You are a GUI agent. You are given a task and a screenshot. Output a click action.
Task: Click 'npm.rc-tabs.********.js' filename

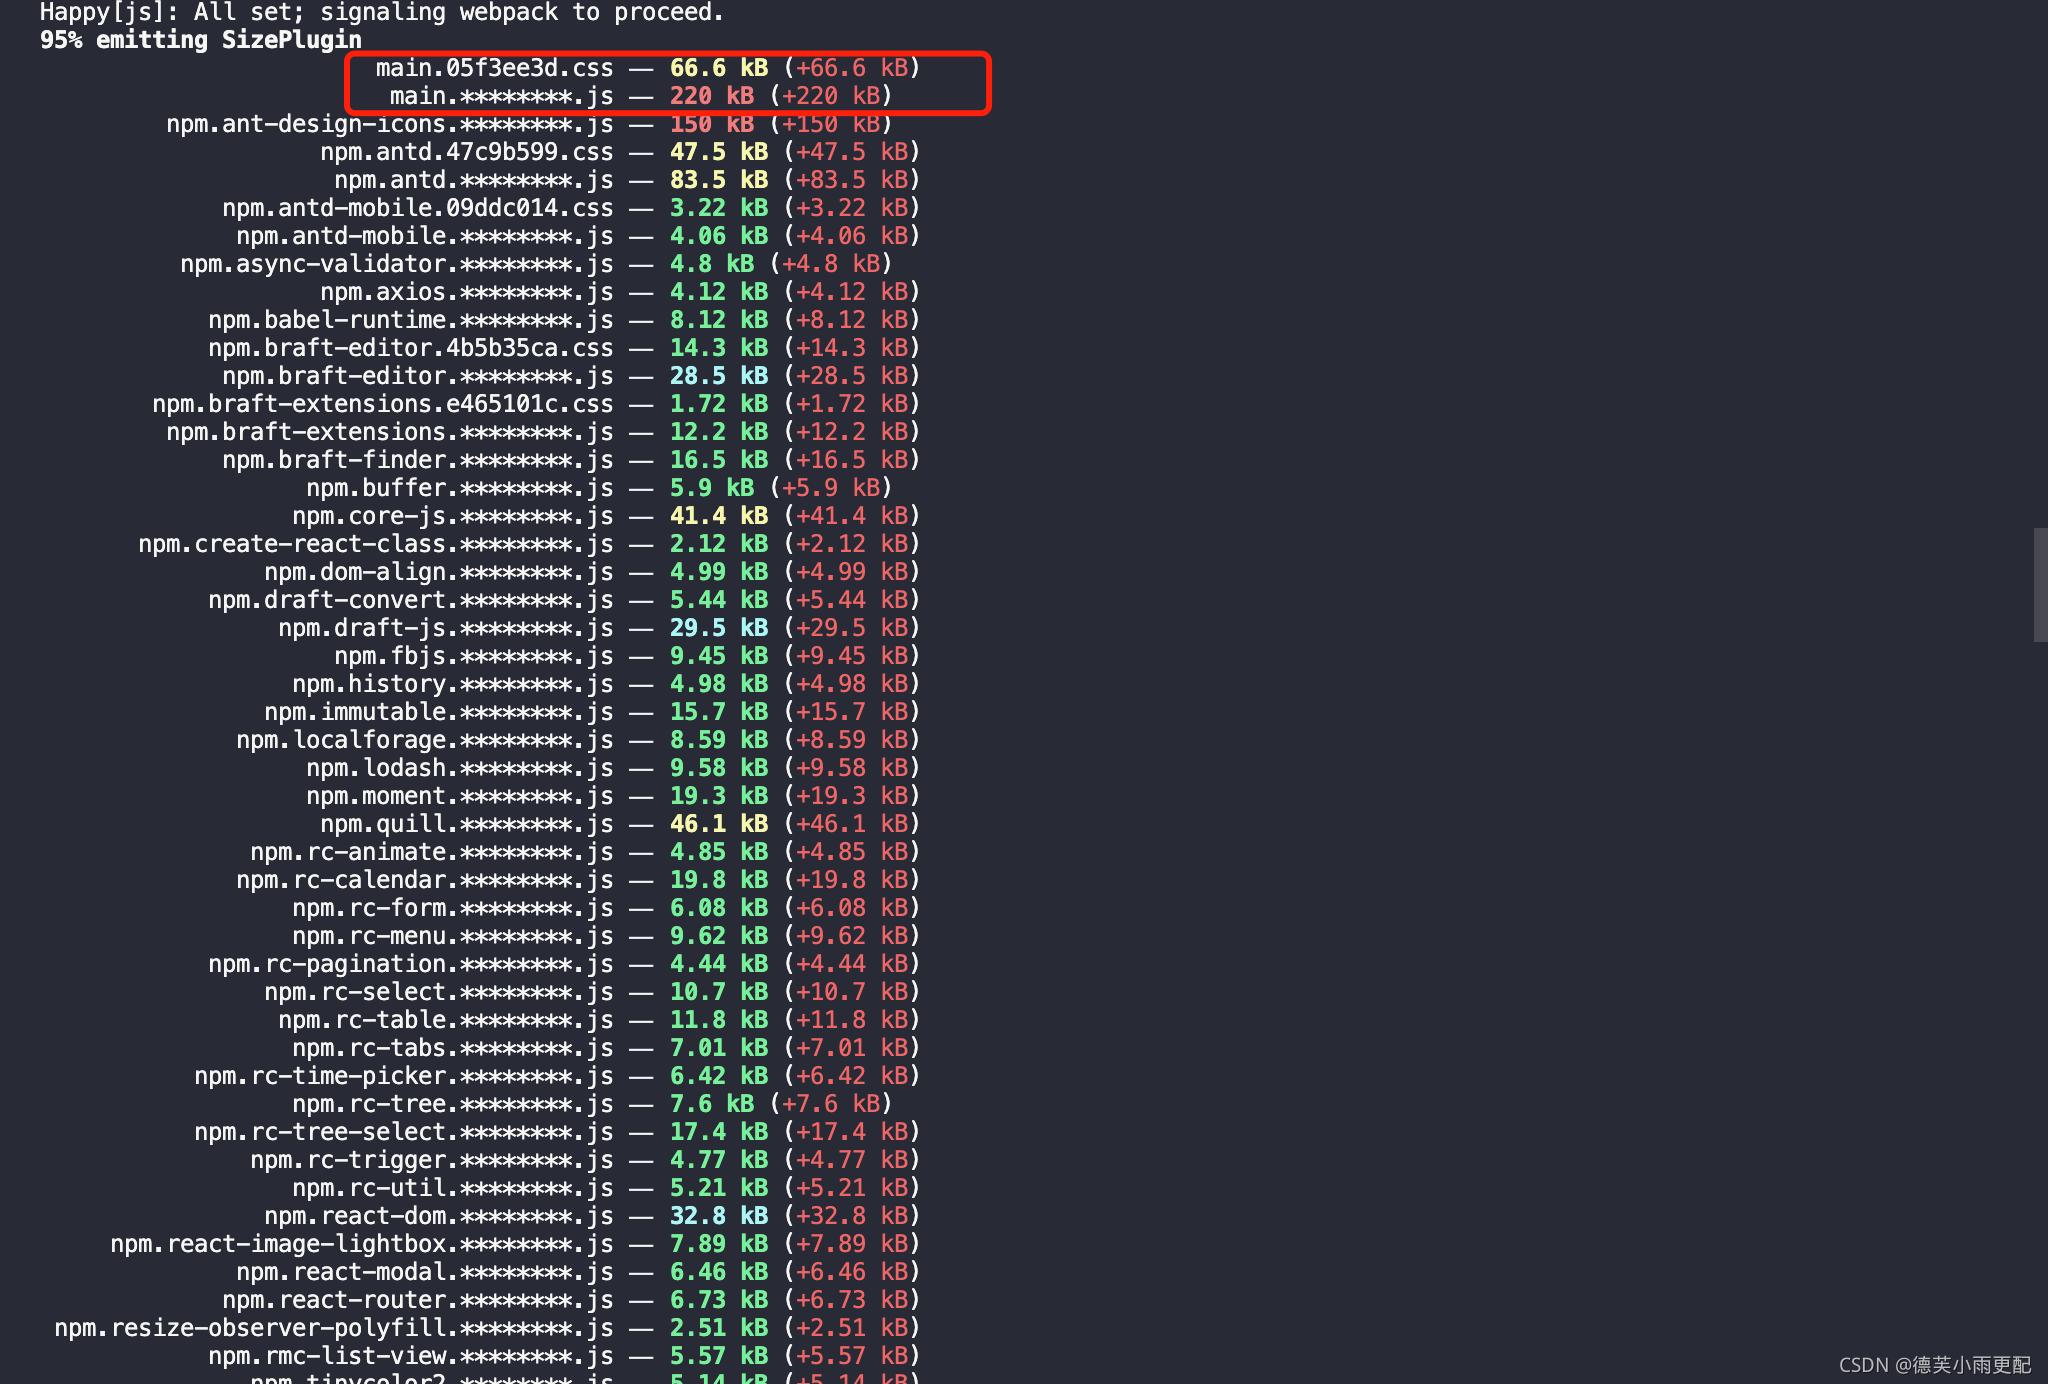(453, 1048)
